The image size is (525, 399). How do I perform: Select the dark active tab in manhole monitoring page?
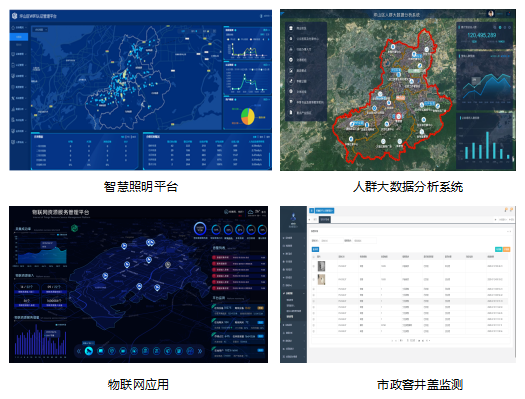tap(325, 219)
